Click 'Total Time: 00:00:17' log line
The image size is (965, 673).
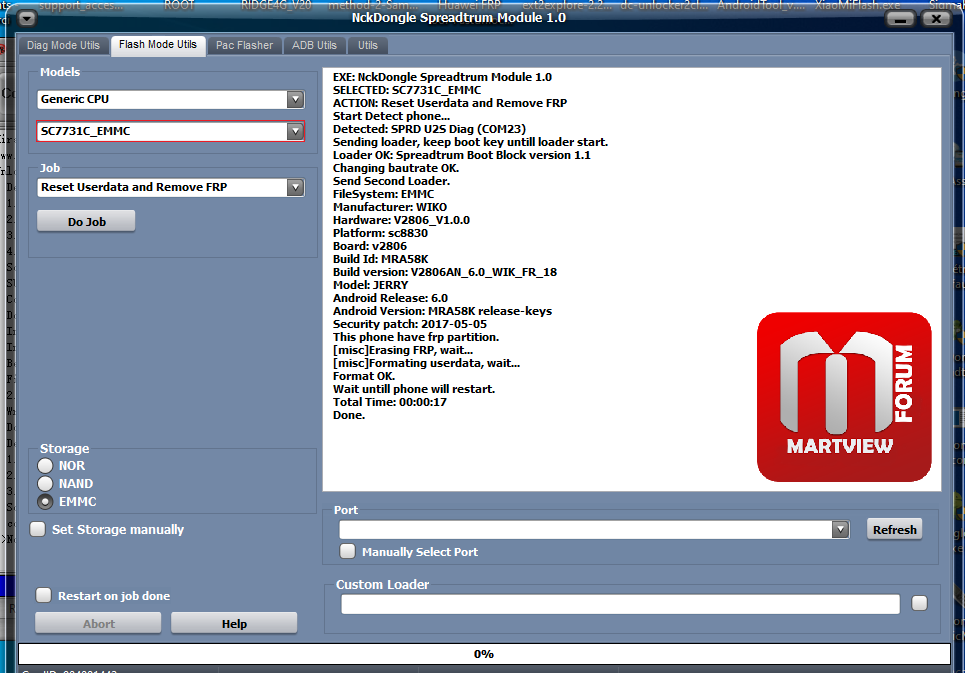(x=390, y=402)
